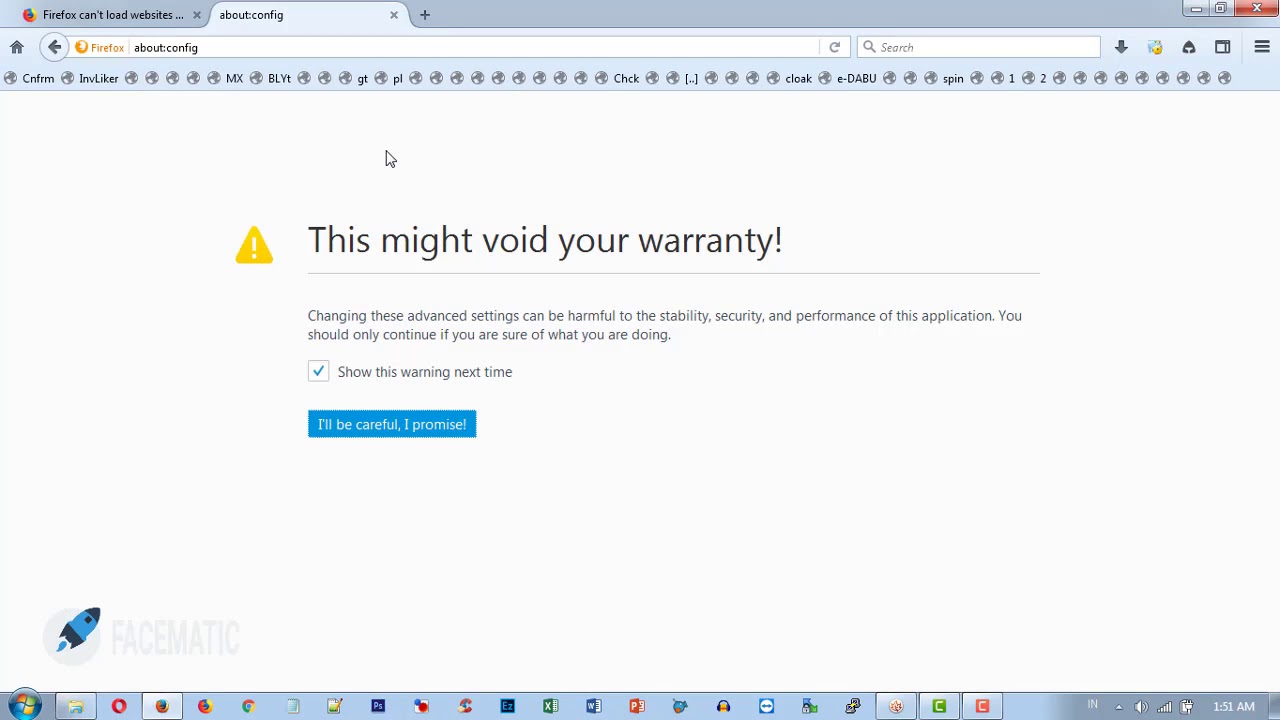Click the Firefox Home icon

17,47
